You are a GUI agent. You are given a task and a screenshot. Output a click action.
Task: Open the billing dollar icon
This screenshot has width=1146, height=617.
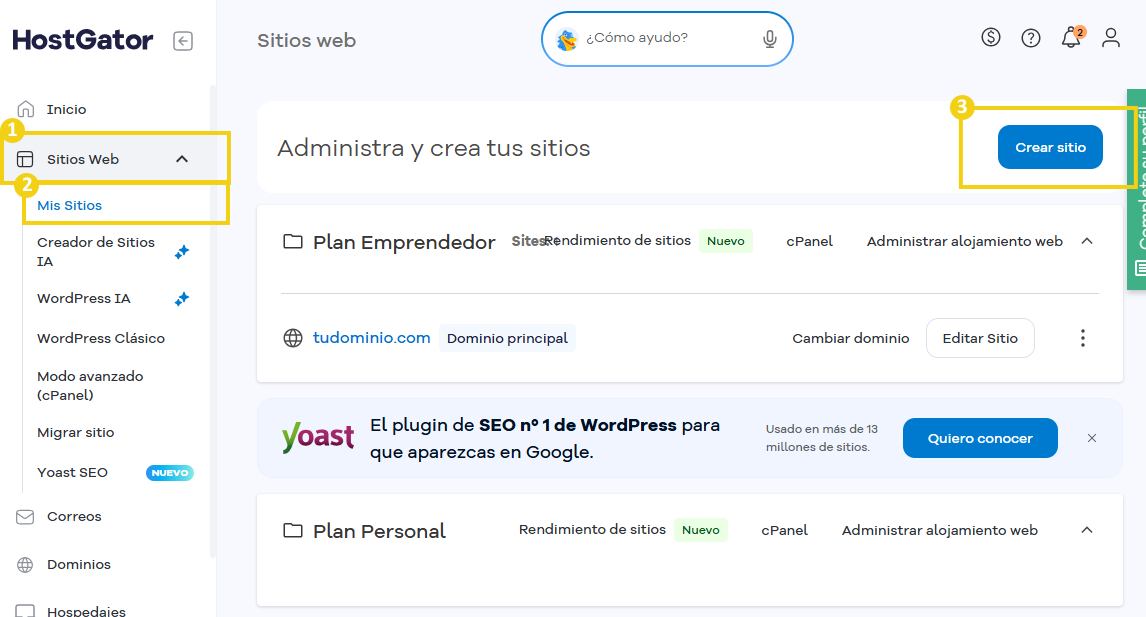click(x=990, y=37)
